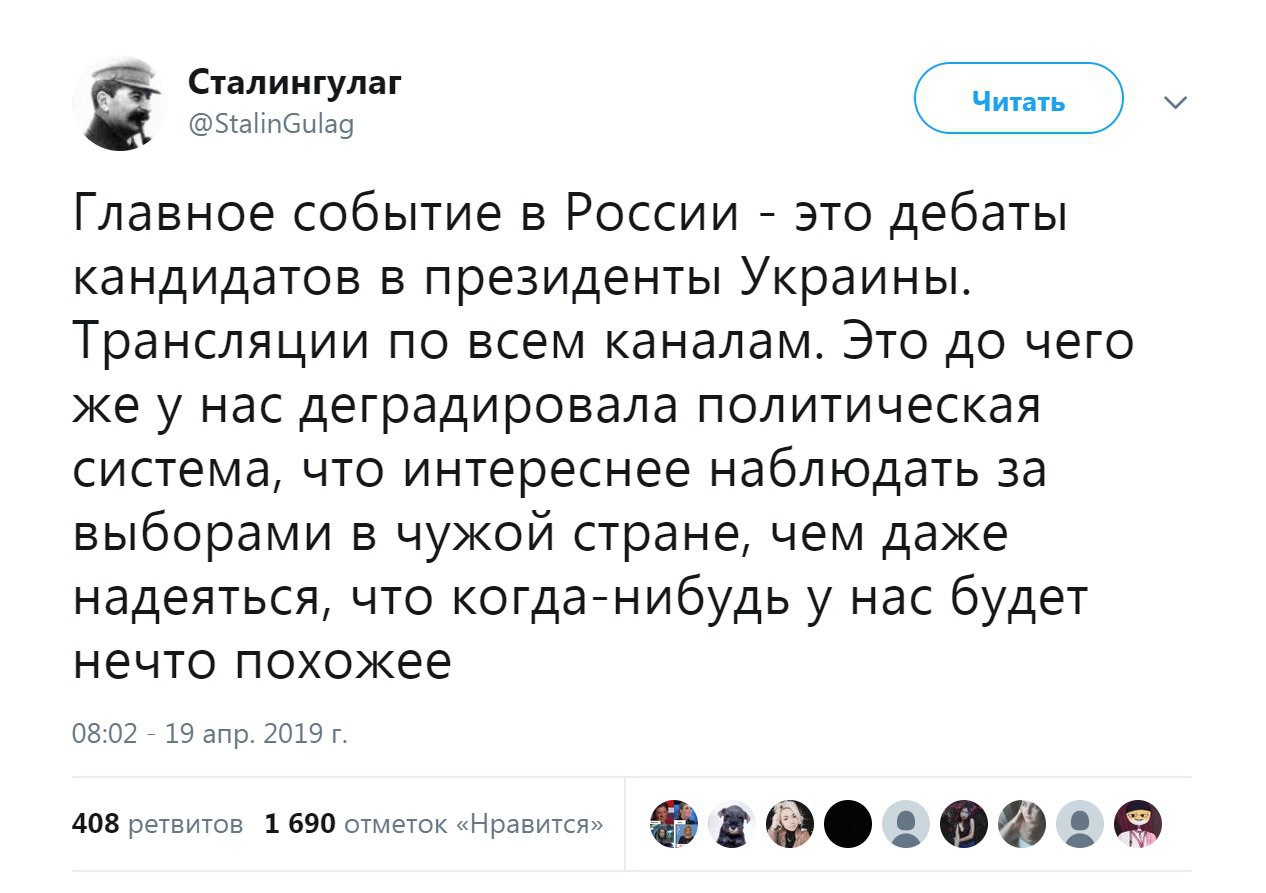Click the blonde woman liker avatar
Image resolution: width=1266 pixels, height=893 pixels.
click(789, 824)
